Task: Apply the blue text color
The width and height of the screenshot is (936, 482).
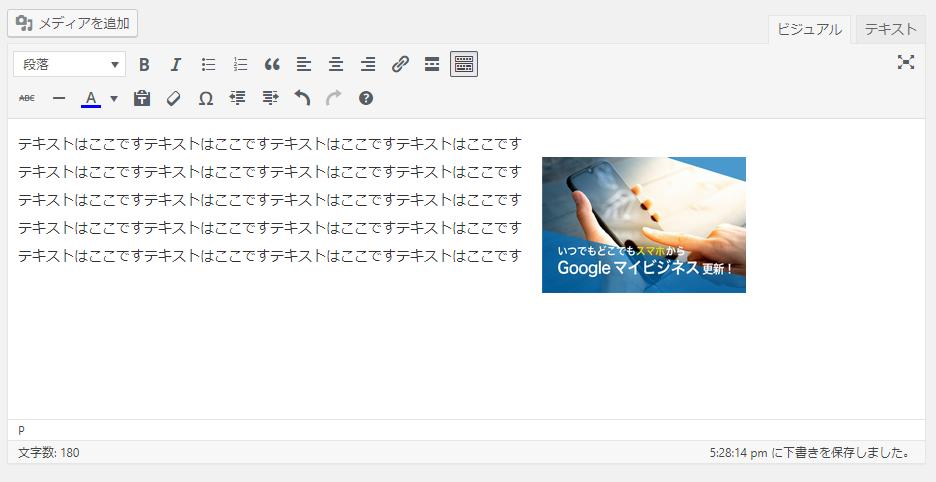Action: pos(91,98)
